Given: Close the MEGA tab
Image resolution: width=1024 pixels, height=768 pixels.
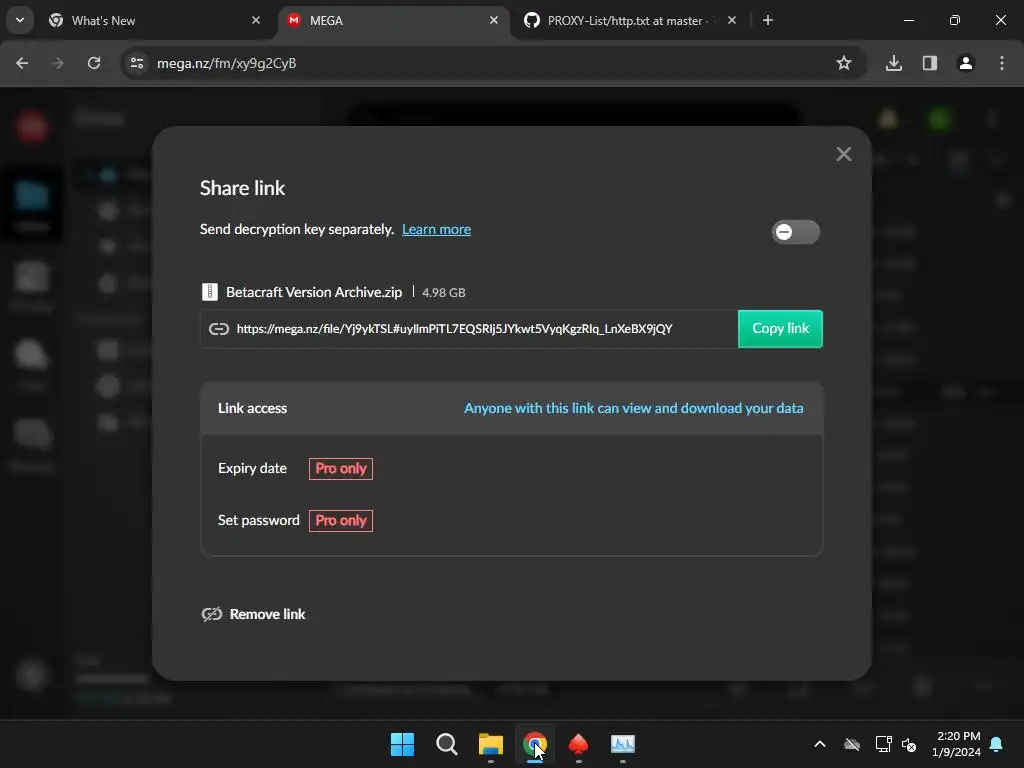Looking at the screenshot, I should (494, 20).
